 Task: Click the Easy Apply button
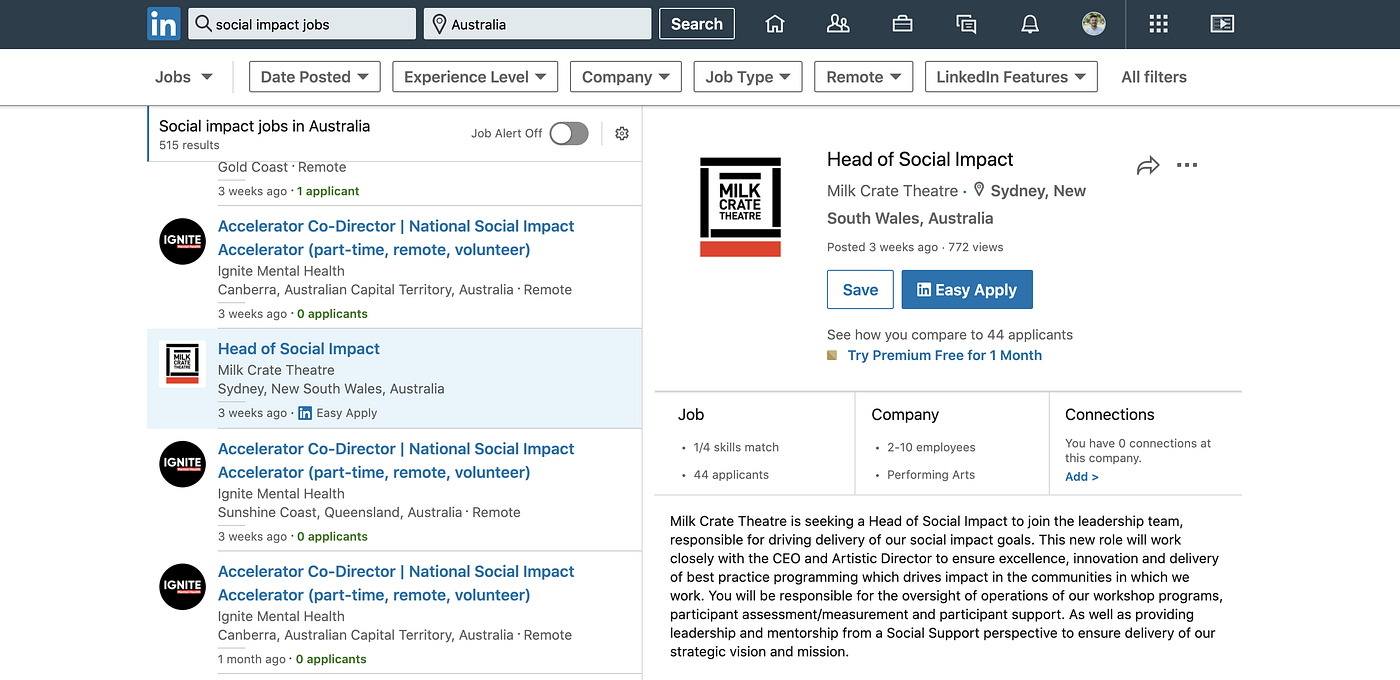click(967, 290)
